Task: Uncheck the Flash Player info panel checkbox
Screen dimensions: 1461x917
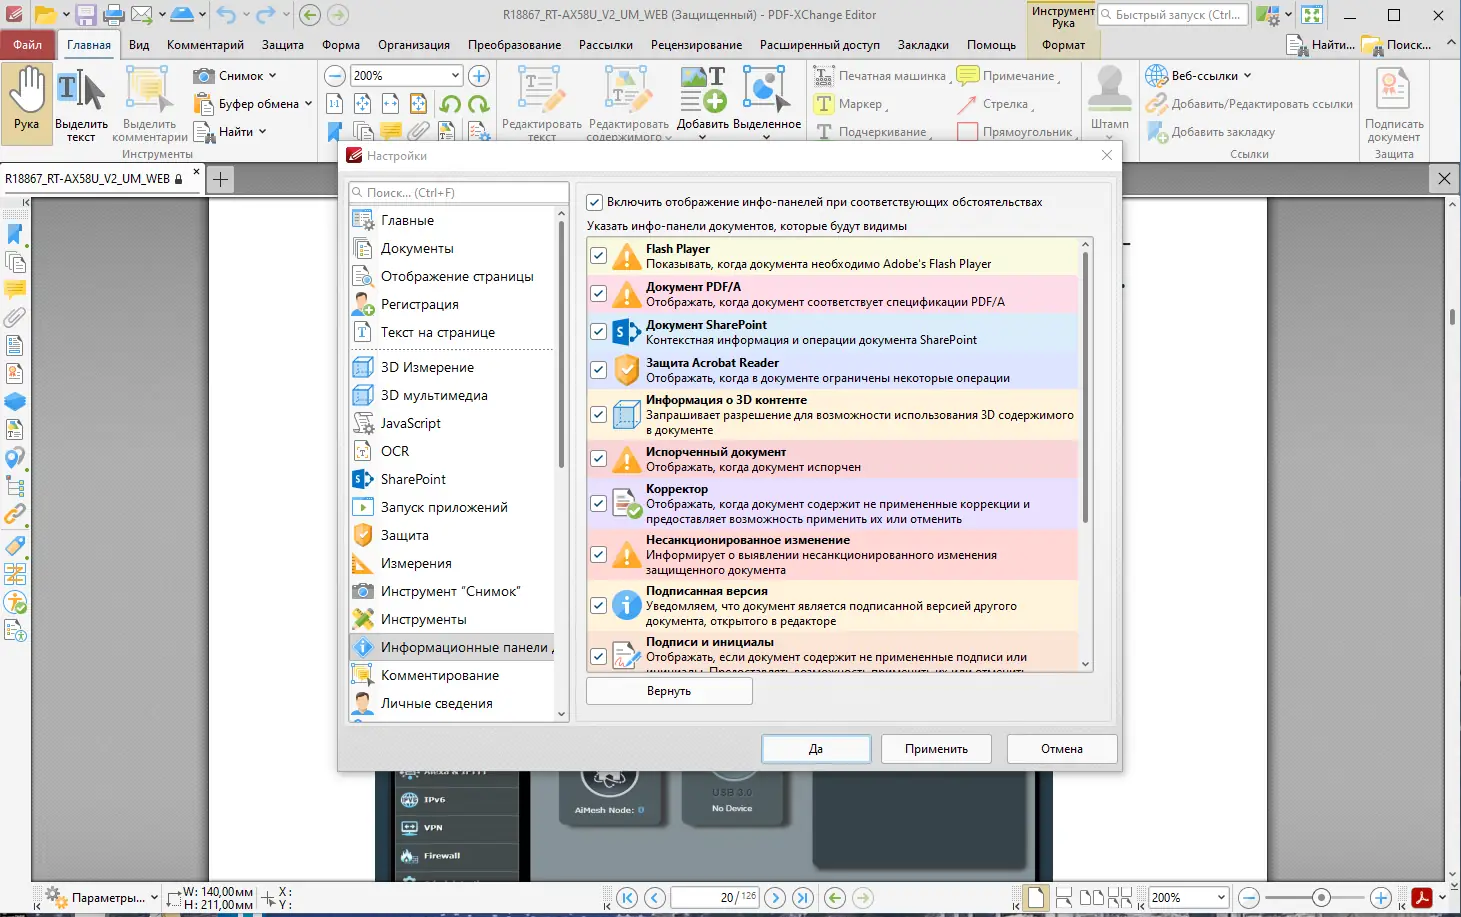Action: click(x=598, y=255)
